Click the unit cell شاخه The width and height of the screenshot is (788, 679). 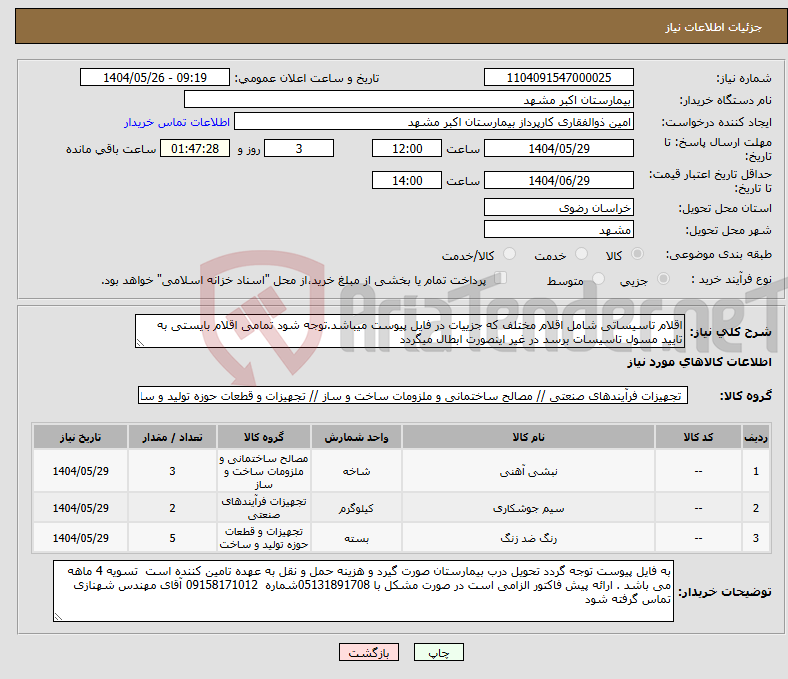(x=356, y=471)
